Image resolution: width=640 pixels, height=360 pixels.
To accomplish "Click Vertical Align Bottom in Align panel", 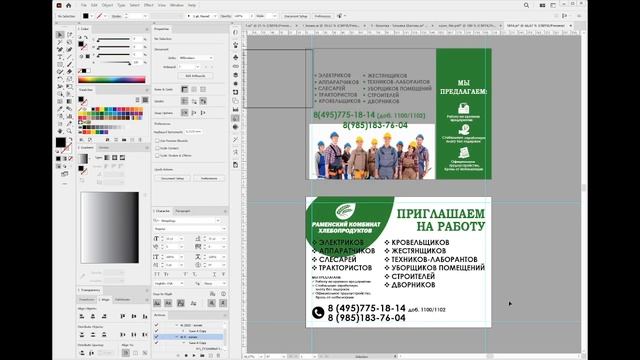I will point(145,316).
